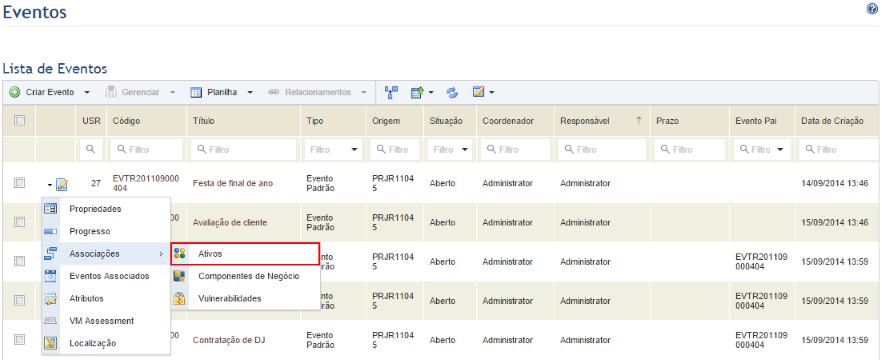Screen dimensions: 882x360
Task: Choose Localização menu entry
Action: (106, 343)
